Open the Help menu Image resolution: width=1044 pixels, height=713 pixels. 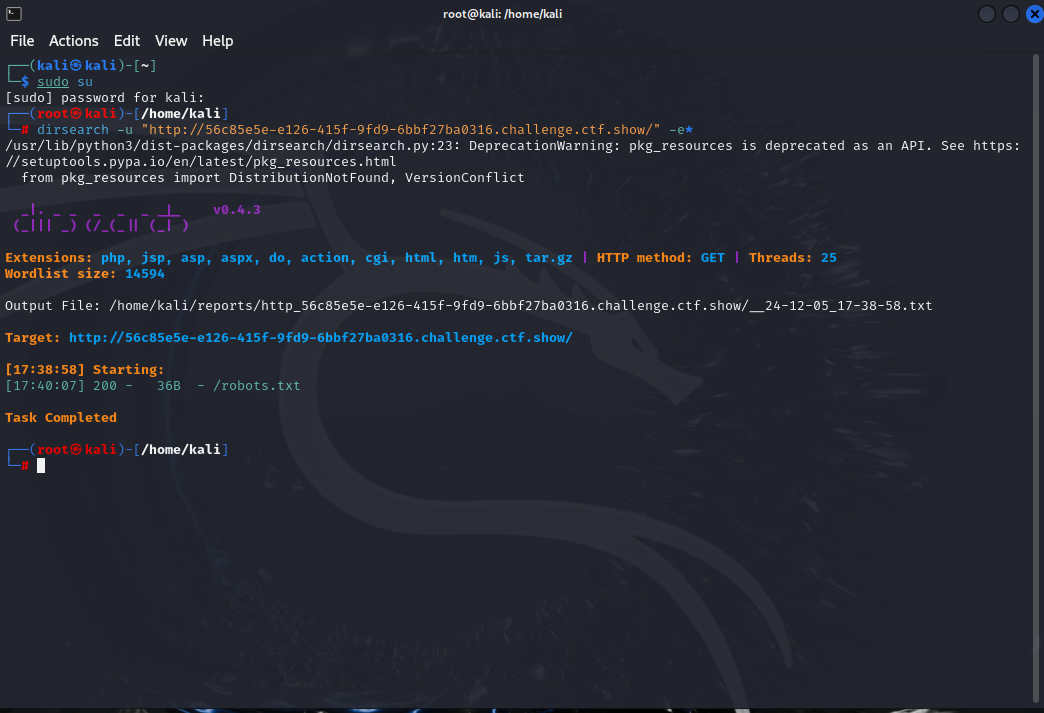click(x=217, y=41)
